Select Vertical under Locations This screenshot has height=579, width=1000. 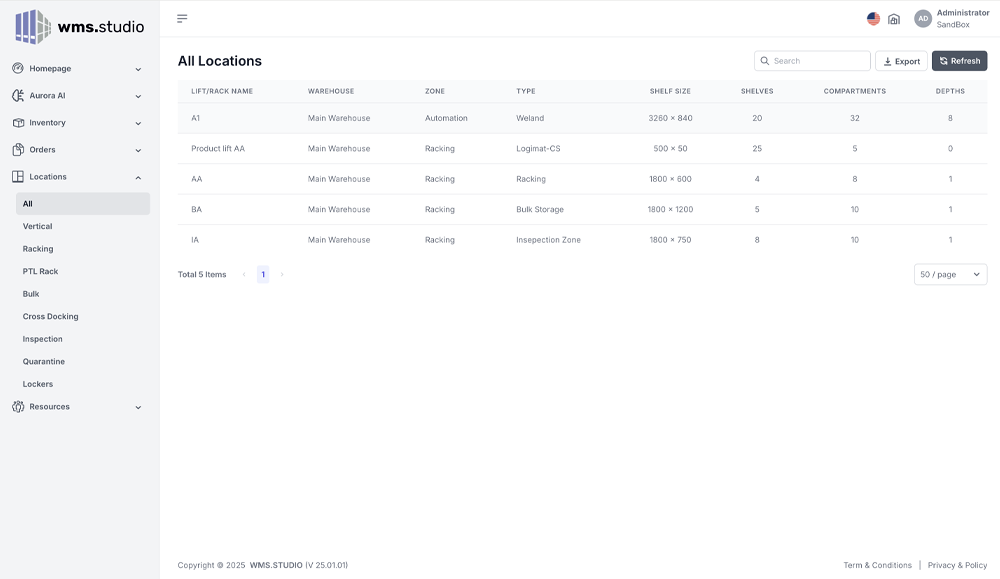click(38, 227)
